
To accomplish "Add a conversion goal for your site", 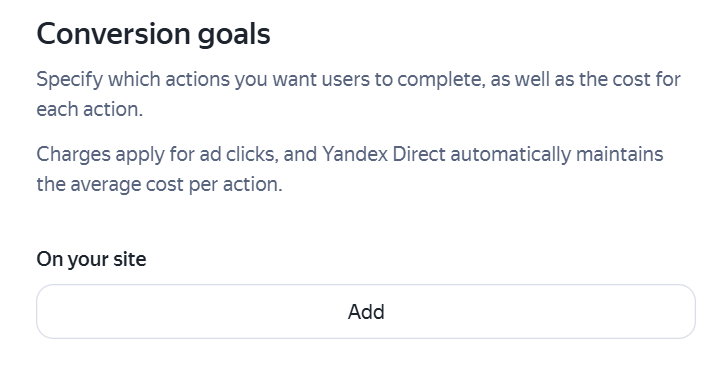I will click(366, 312).
